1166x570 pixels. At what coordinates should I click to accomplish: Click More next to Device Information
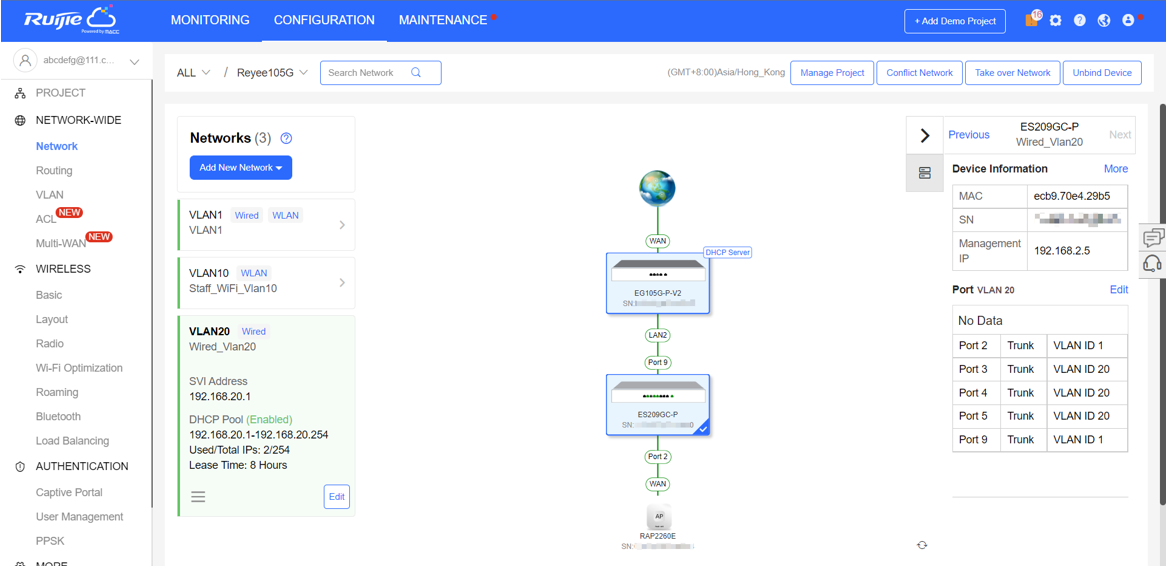pos(1115,169)
